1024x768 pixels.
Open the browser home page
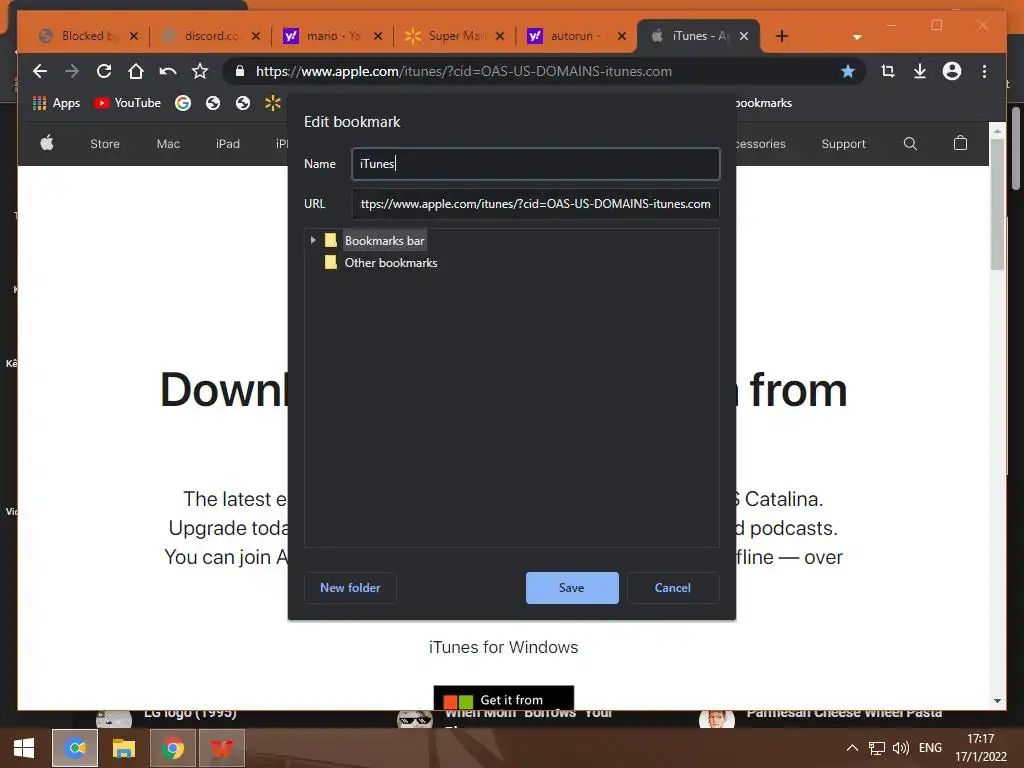(x=136, y=71)
